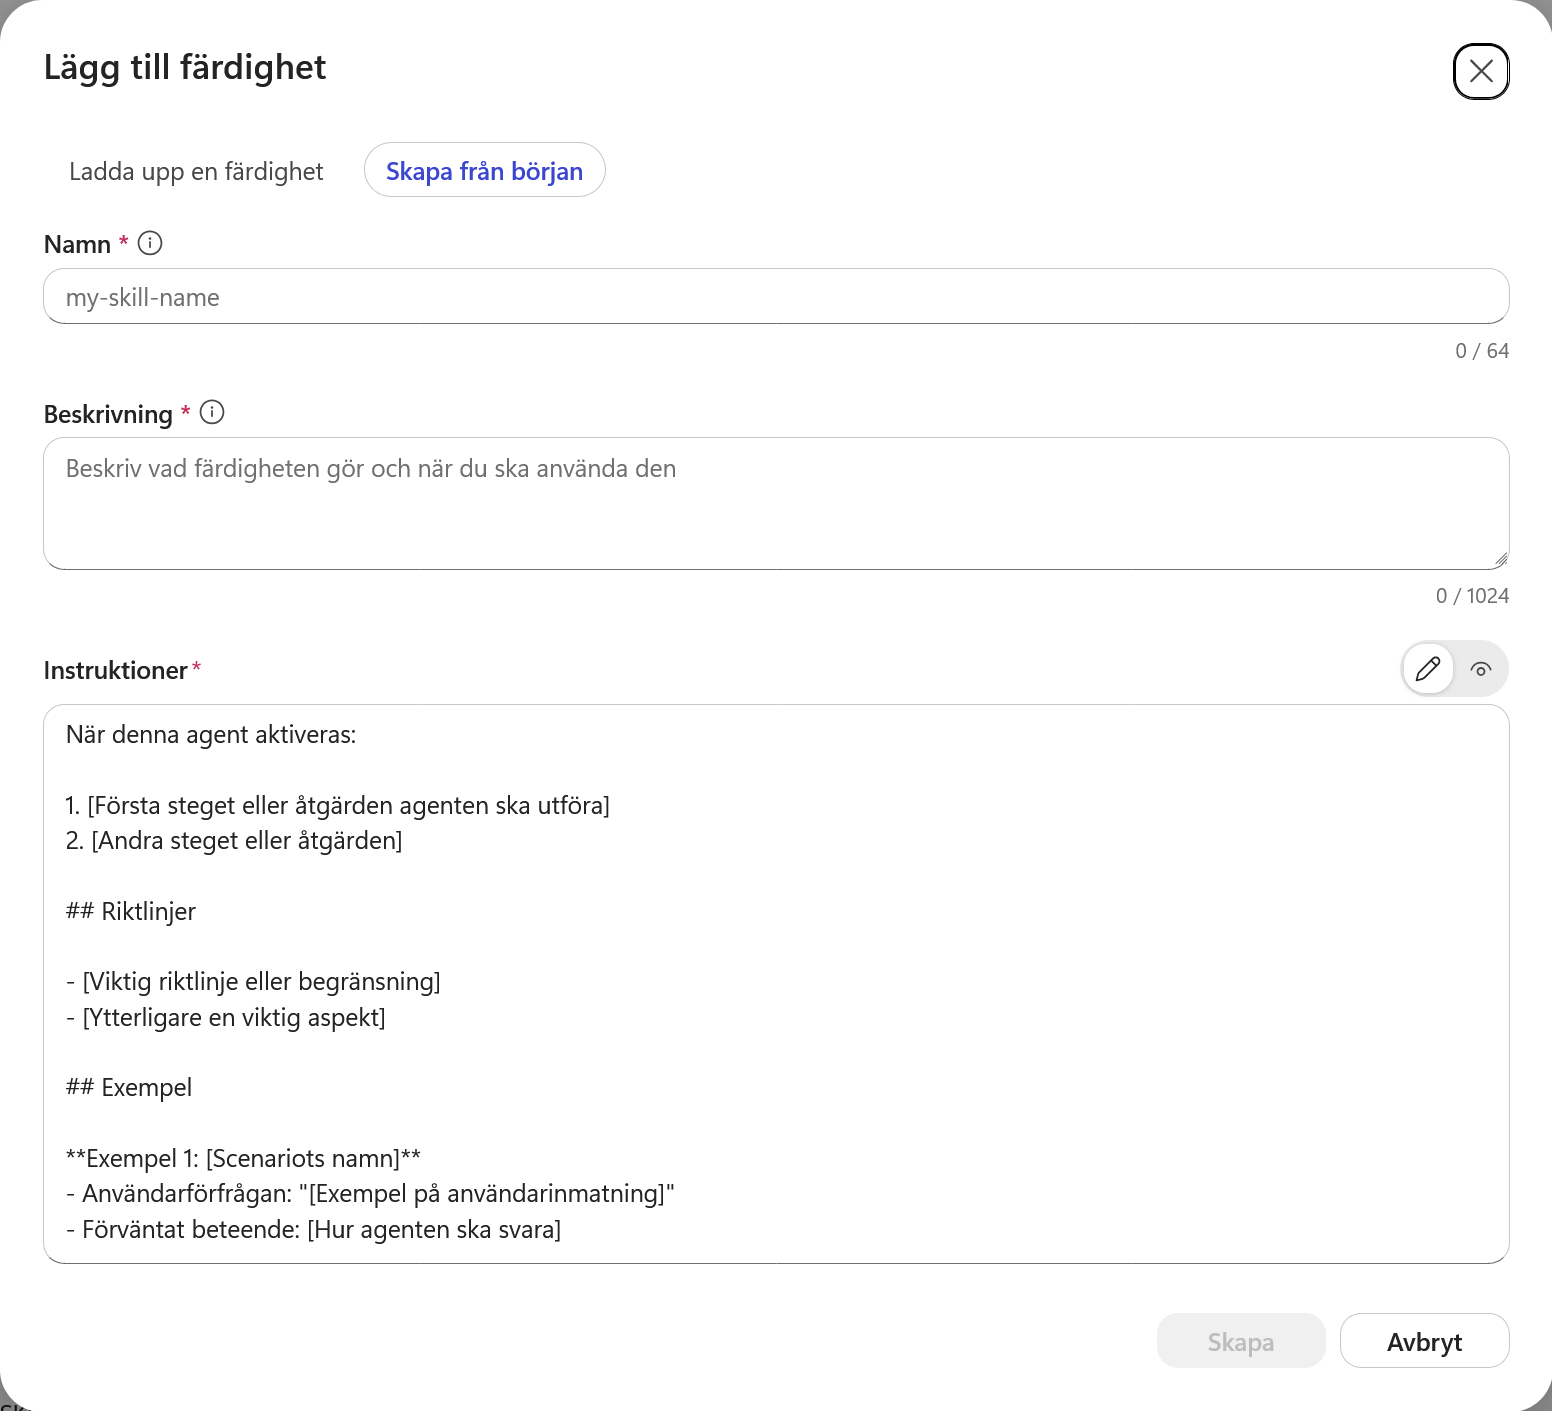Select the Skapa från början tab

484,171
